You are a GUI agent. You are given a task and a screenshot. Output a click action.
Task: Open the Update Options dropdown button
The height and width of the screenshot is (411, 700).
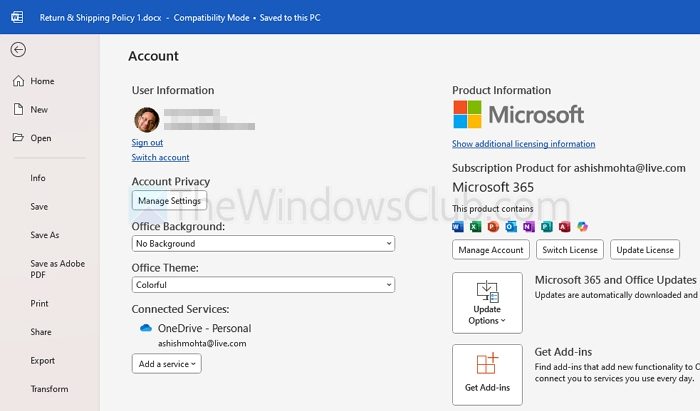[x=487, y=303]
